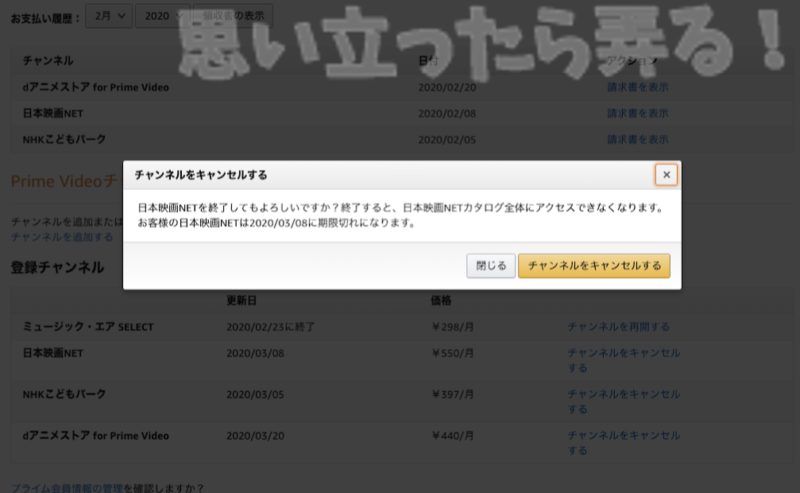Click the ¥550/月 price
This screenshot has height=493, width=800.
[x=453, y=353]
